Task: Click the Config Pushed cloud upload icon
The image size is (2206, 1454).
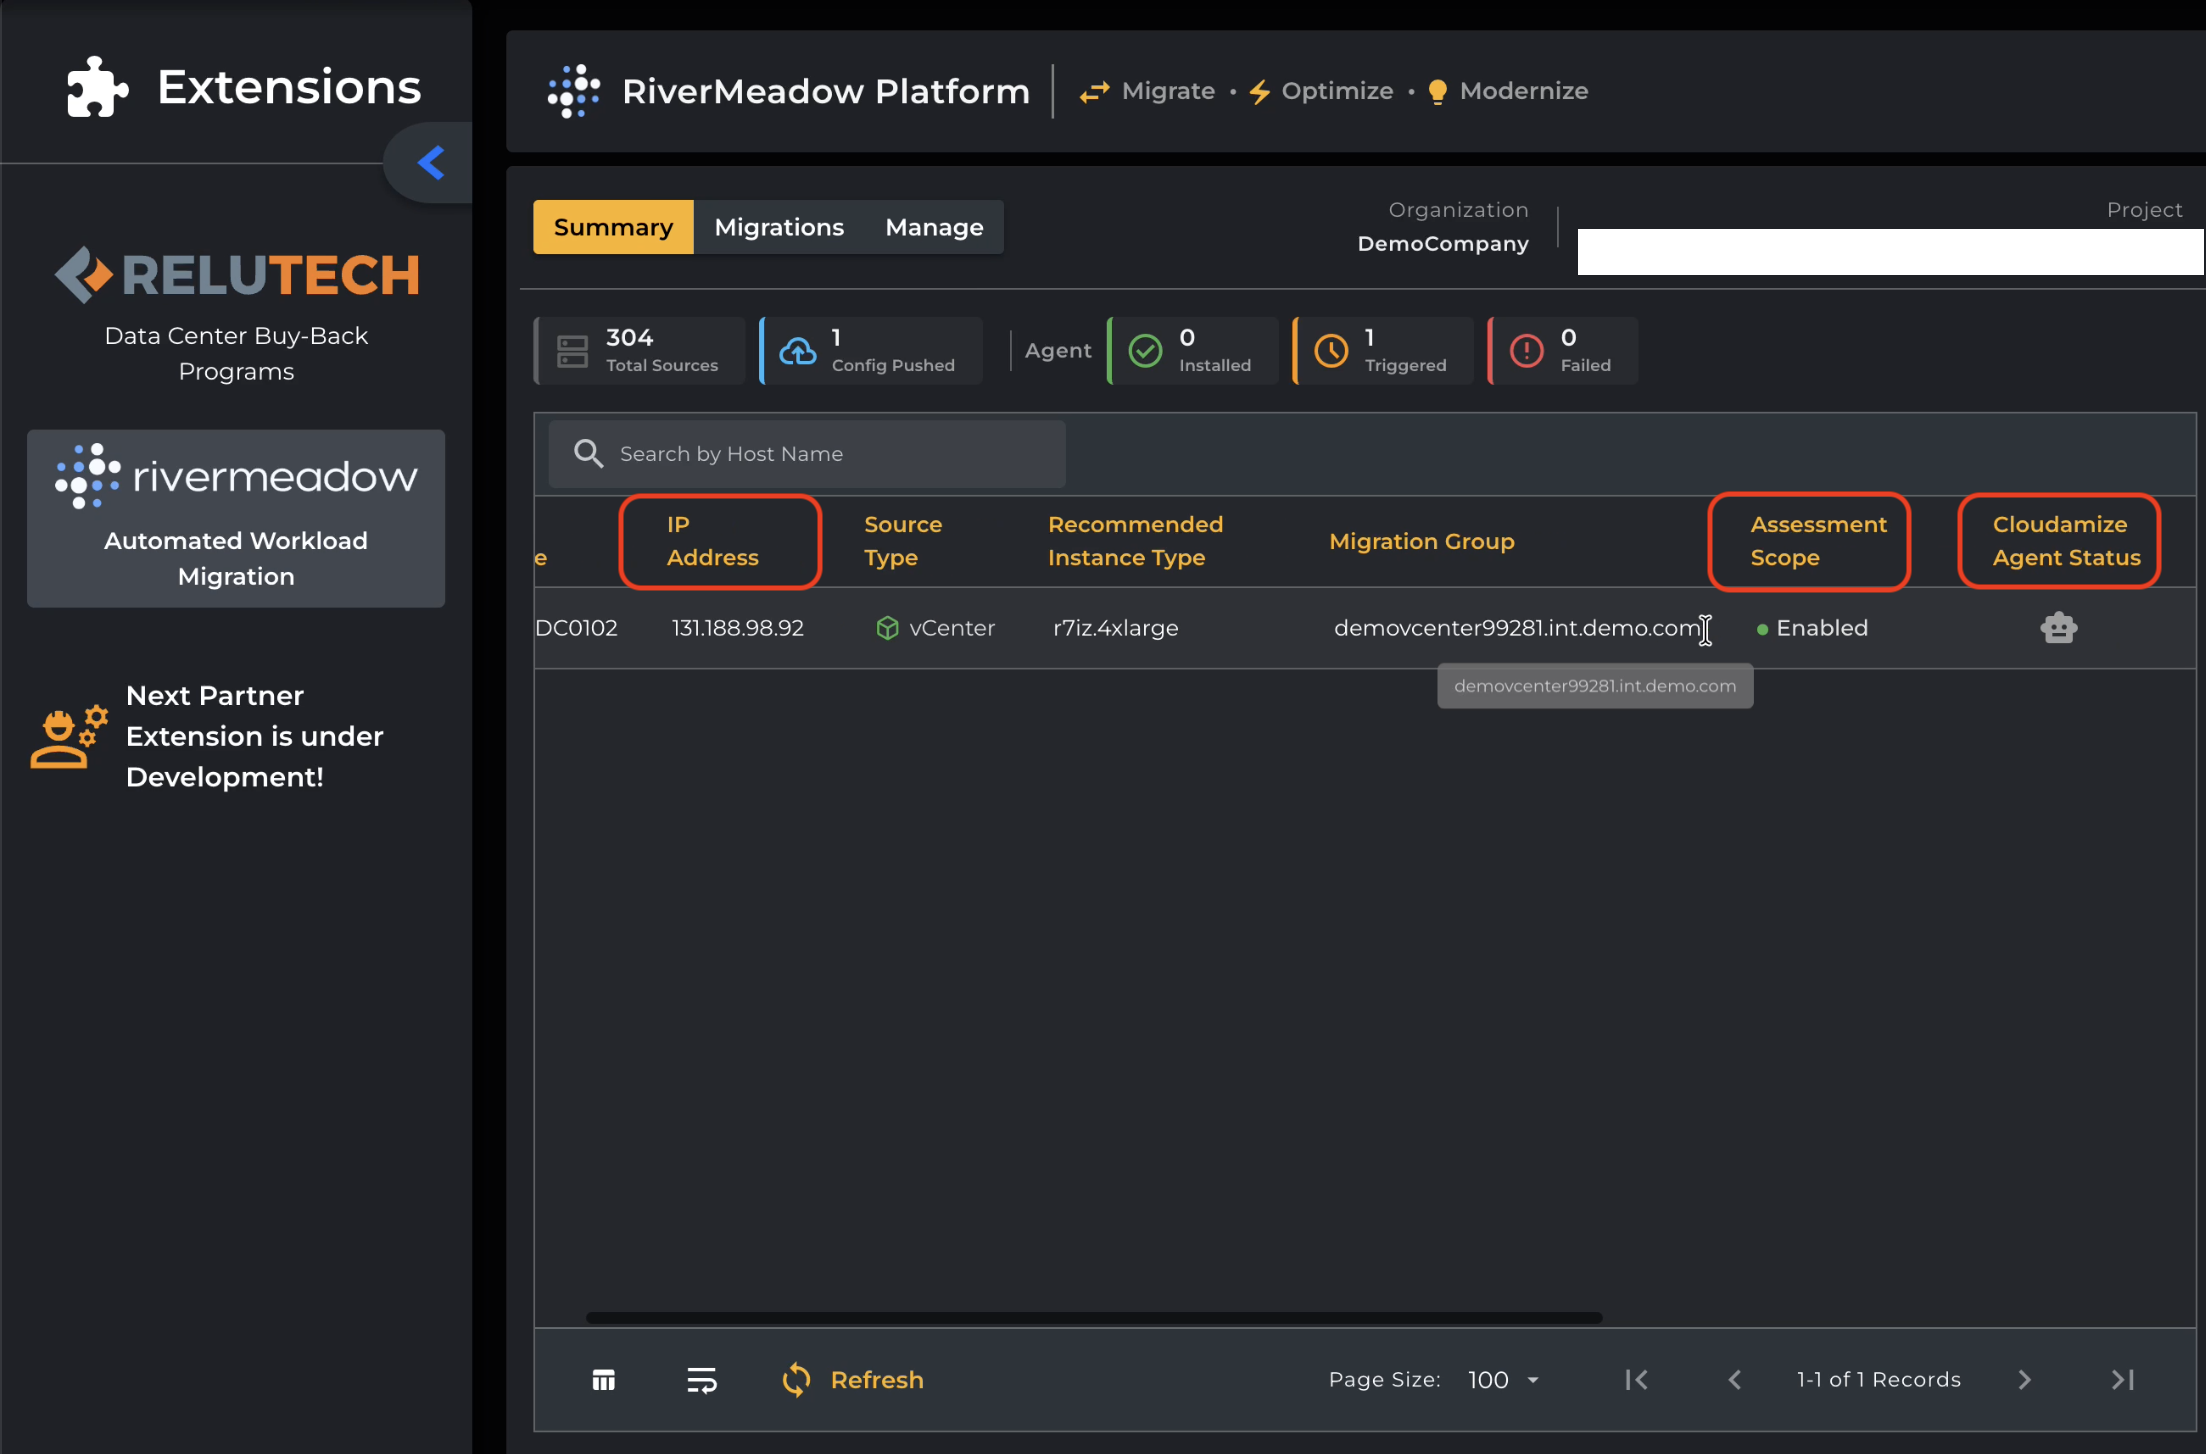Action: point(797,351)
